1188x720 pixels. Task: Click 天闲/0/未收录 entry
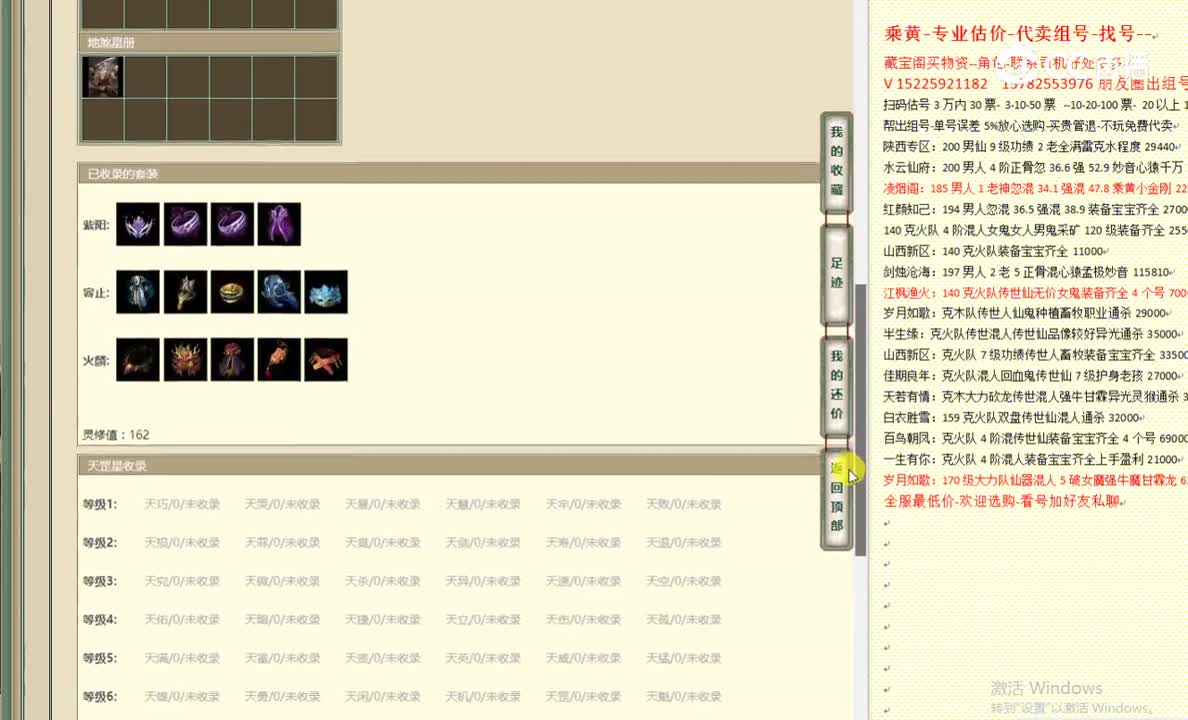(383, 697)
